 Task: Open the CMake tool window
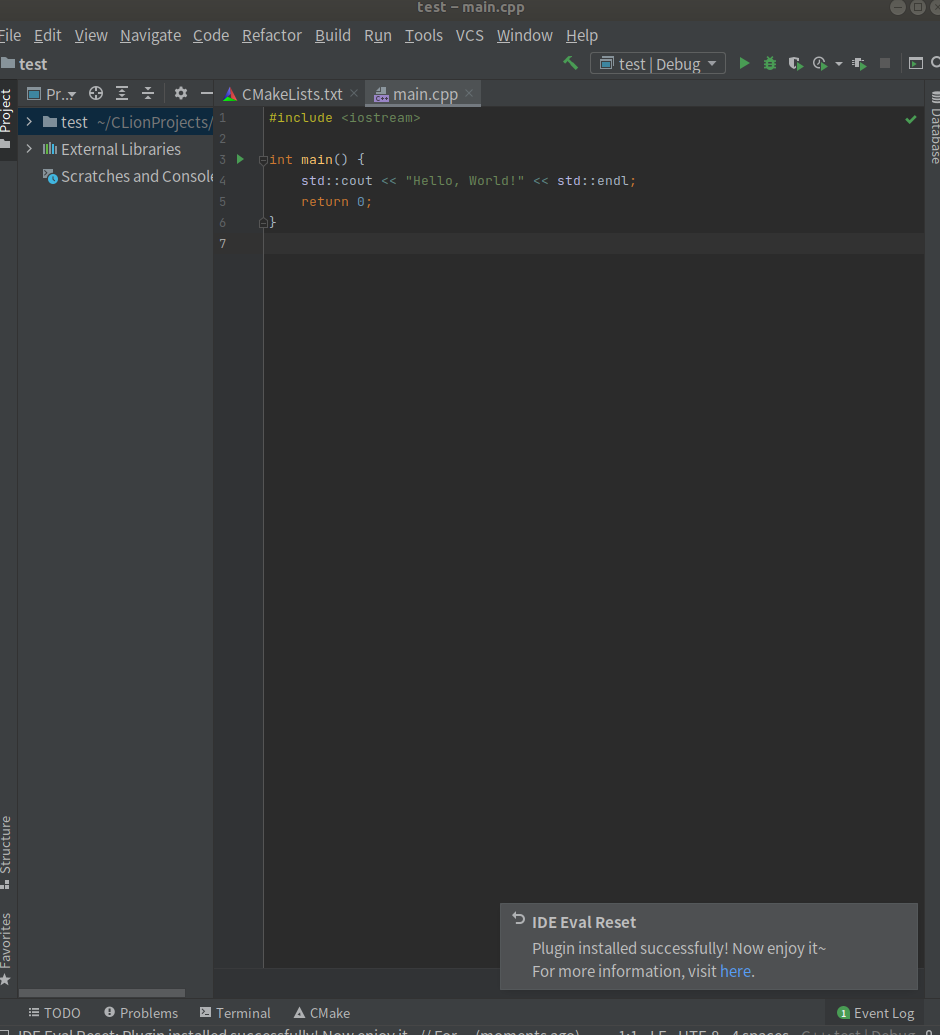pyautogui.click(x=321, y=1013)
